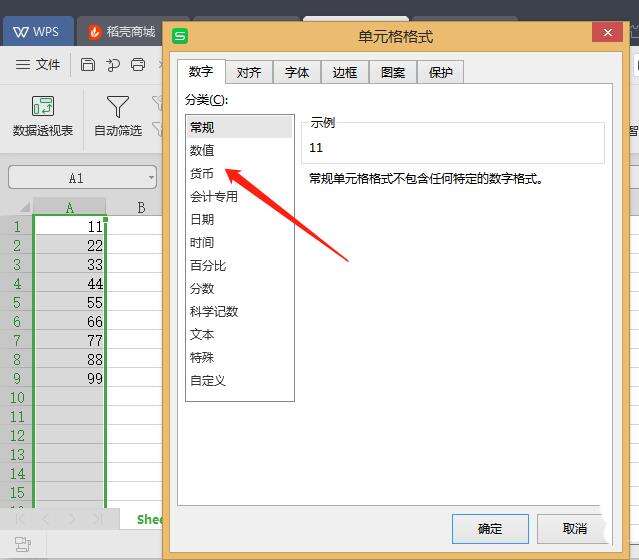Viewport: 639px width, 560px height.
Task: Select 会计专用 category
Action: (240, 196)
